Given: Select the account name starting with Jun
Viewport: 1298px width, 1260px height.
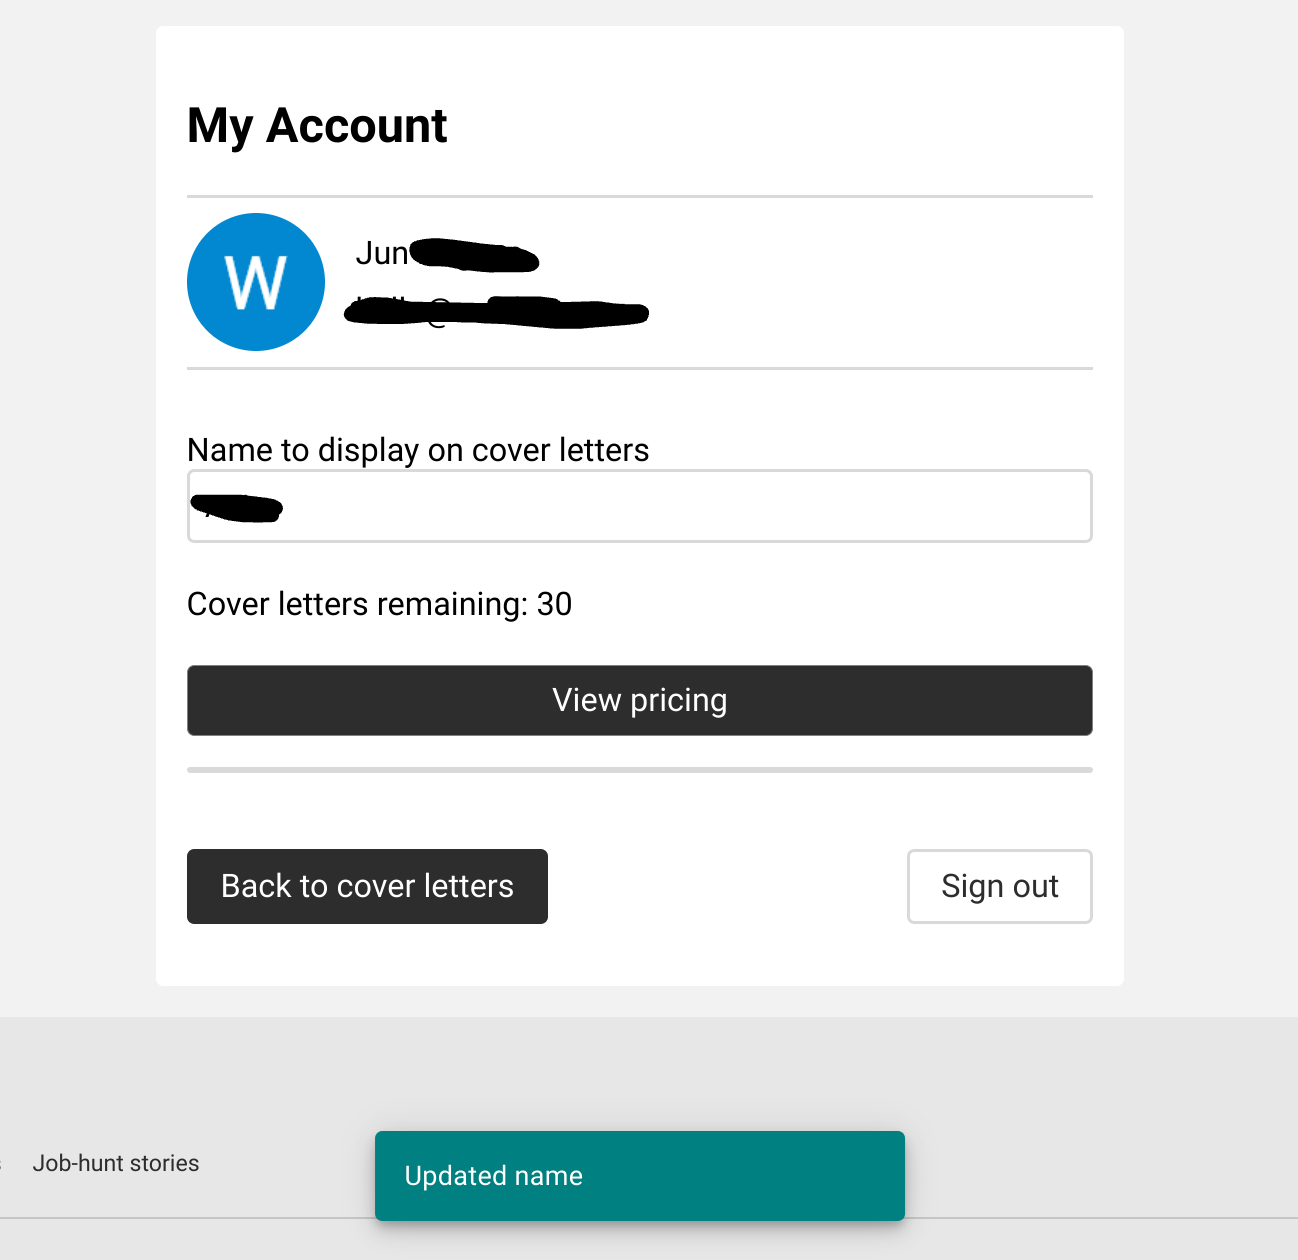Looking at the screenshot, I should [x=447, y=254].
